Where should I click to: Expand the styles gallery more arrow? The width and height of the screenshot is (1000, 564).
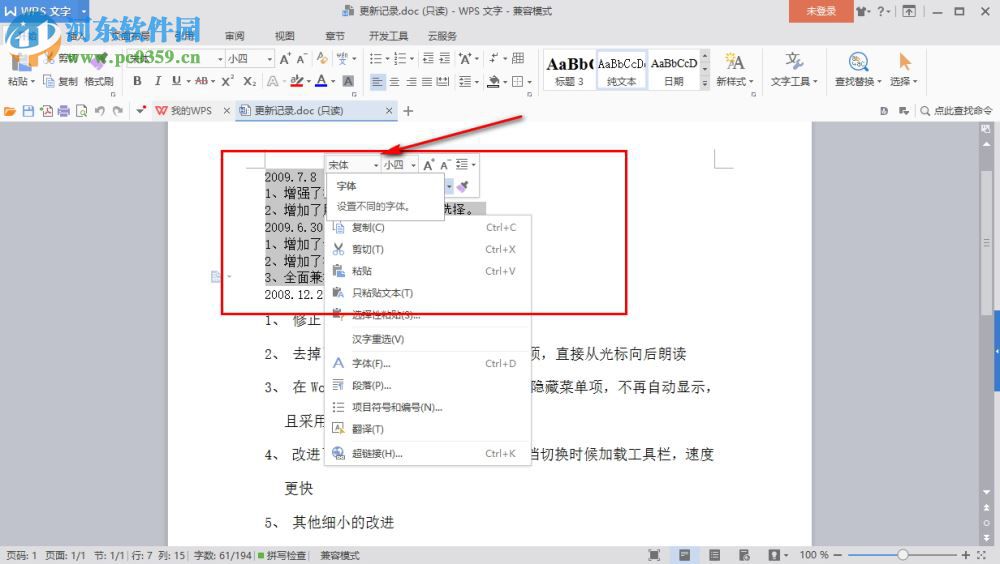[x=705, y=82]
